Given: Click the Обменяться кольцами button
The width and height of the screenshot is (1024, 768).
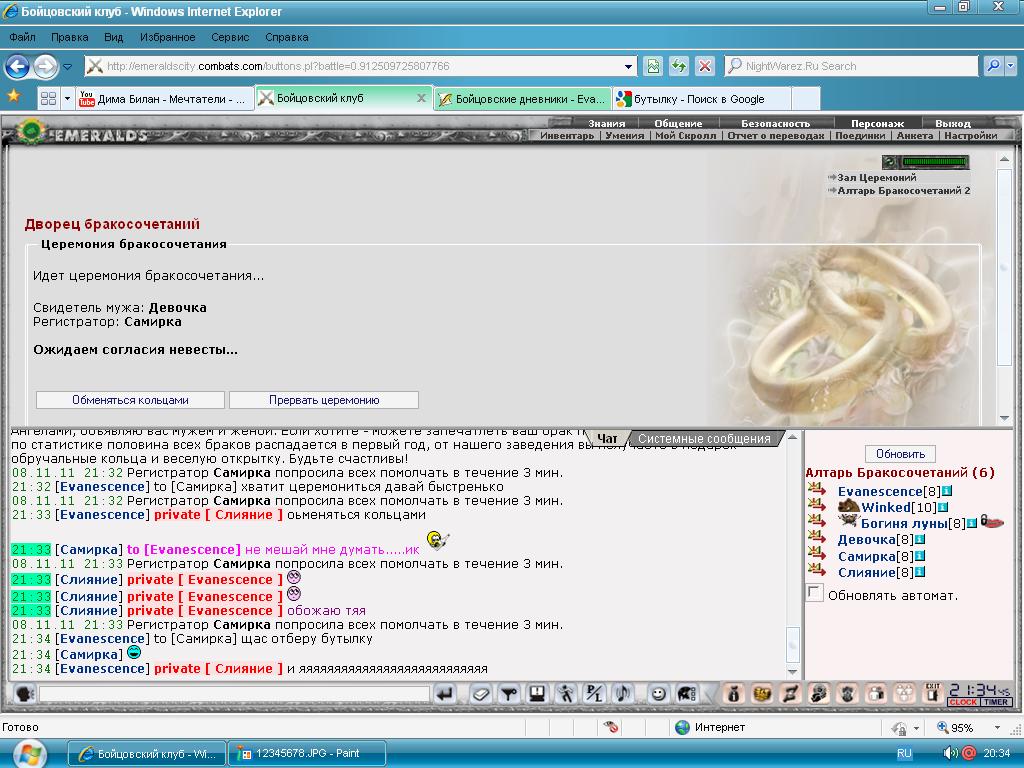Looking at the screenshot, I should tap(131, 400).
